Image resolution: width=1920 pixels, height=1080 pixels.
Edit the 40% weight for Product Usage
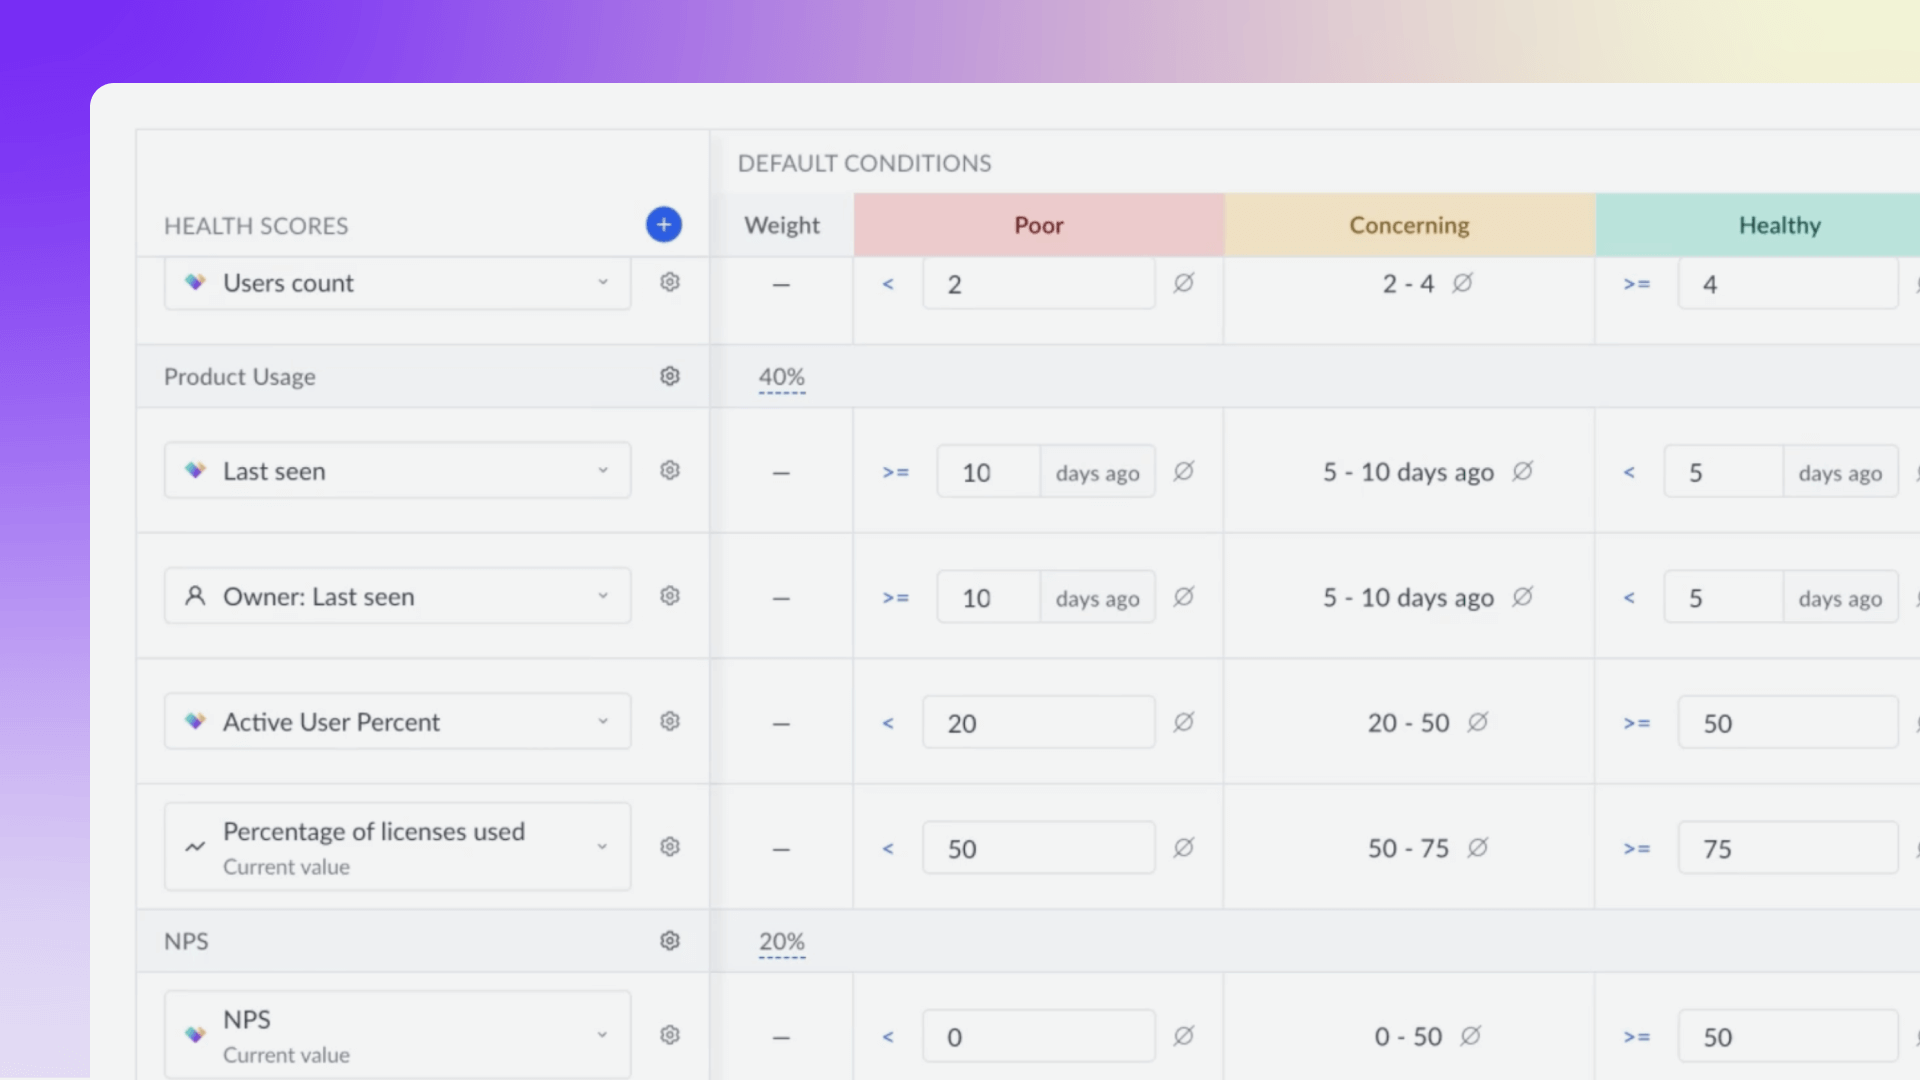pyautogui.click(x=781, y=378)
